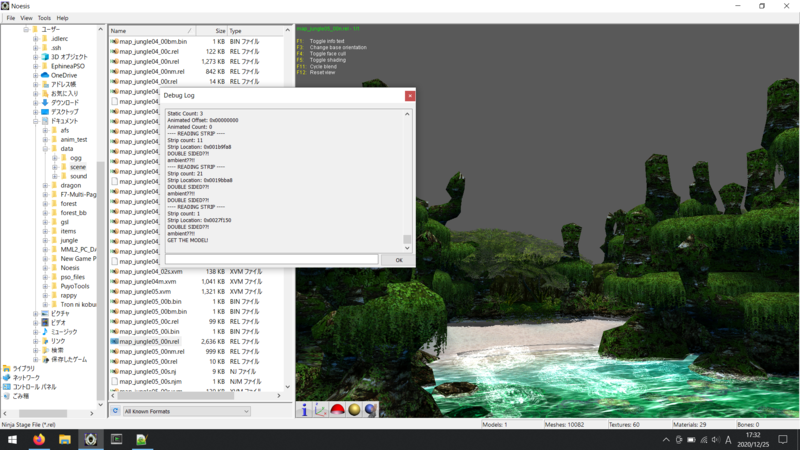Select file map_jungle05.xvm
Image resolution: width=800 pixels, height=450 pixels.
[x=145, y=291]
